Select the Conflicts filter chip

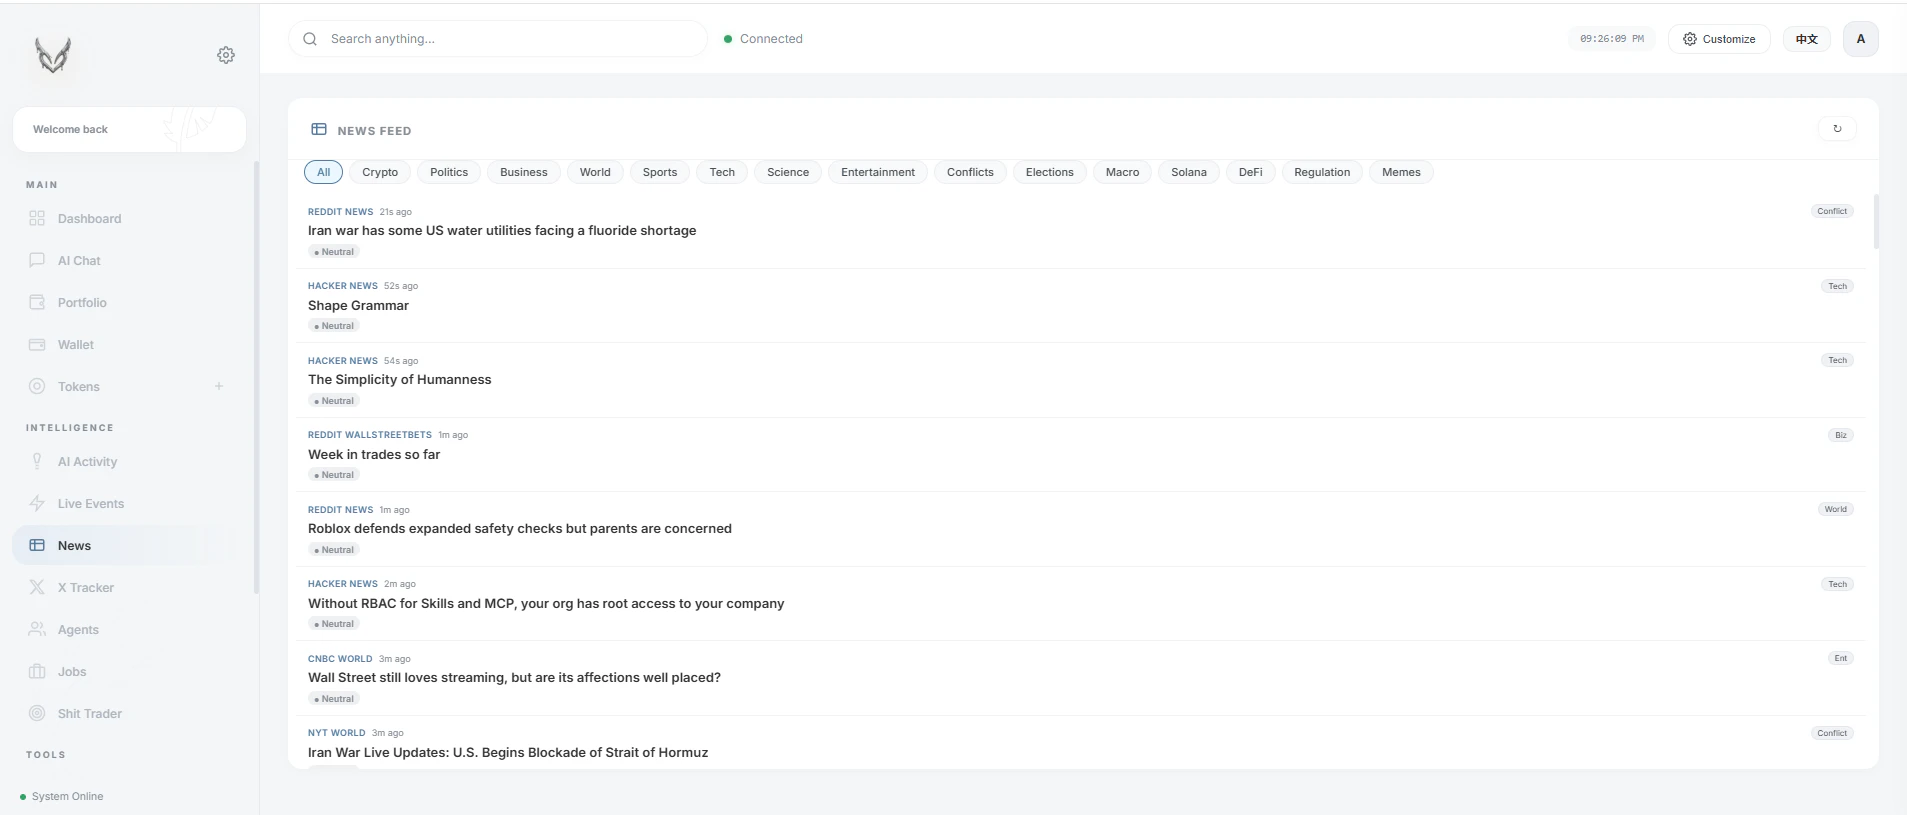pos(970,172)
